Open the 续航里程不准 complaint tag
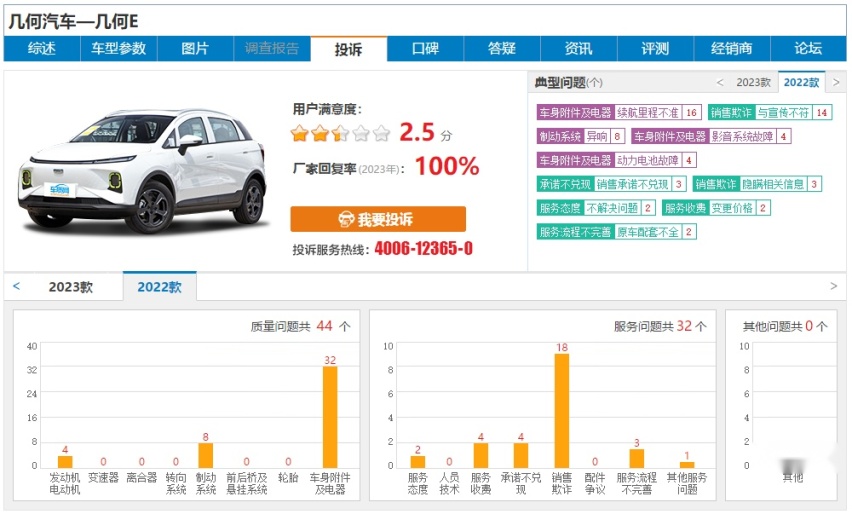852x514 pixels. [x=617, y=112]
